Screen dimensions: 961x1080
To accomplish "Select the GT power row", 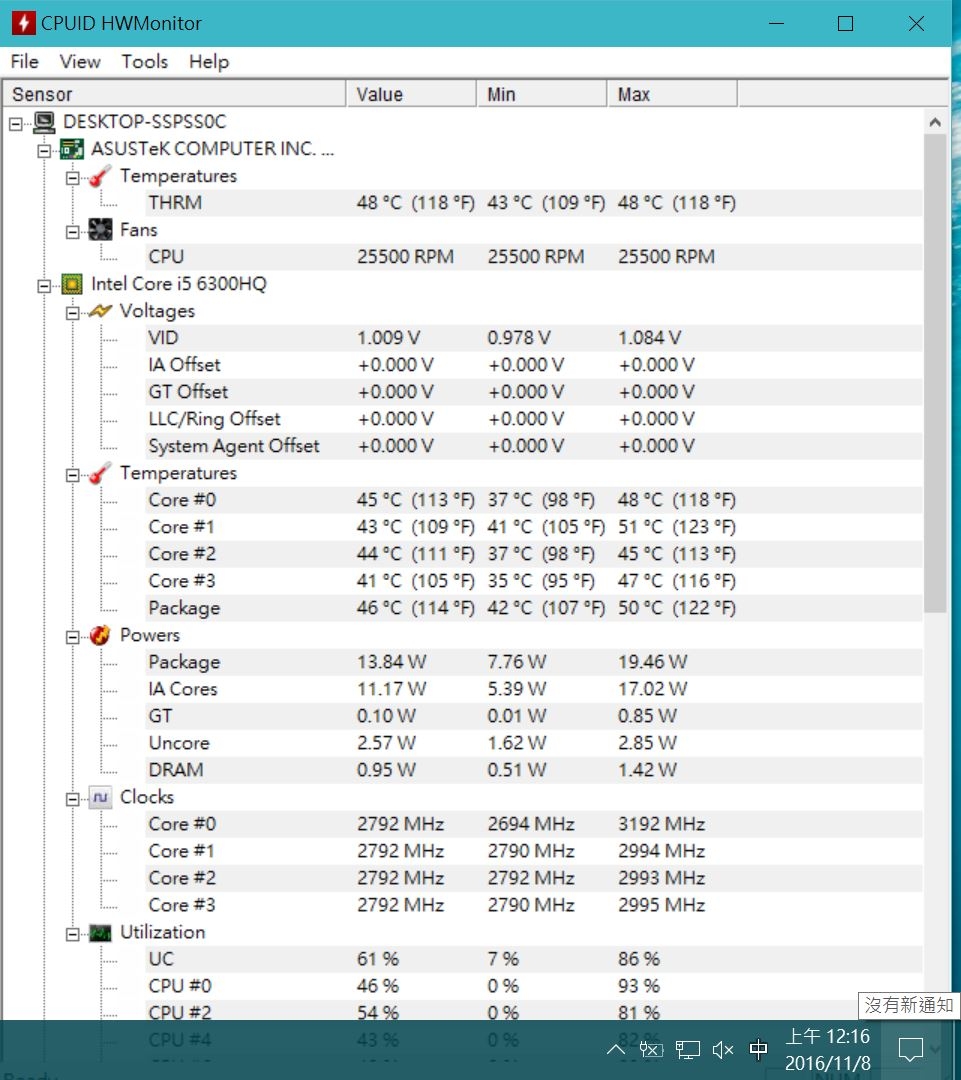I will pyautogui.click(x=534, y=716).
